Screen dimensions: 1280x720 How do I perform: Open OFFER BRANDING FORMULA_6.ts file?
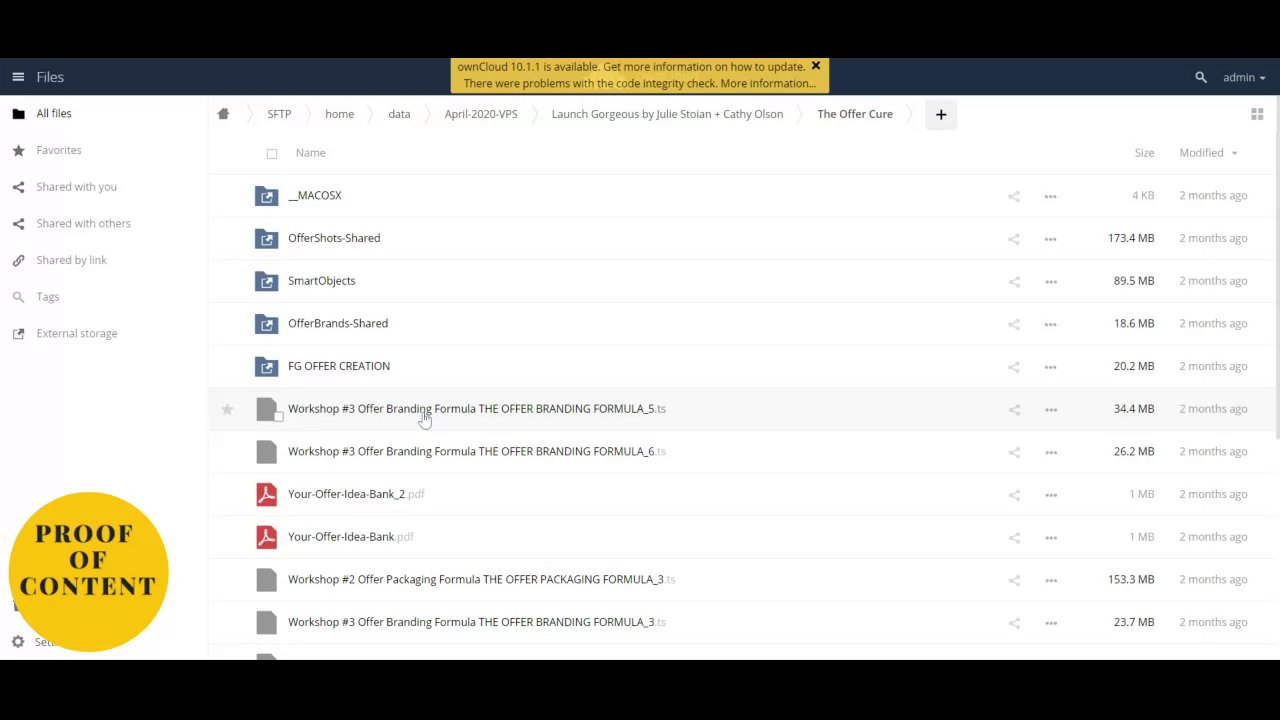[x=477, y=452]
